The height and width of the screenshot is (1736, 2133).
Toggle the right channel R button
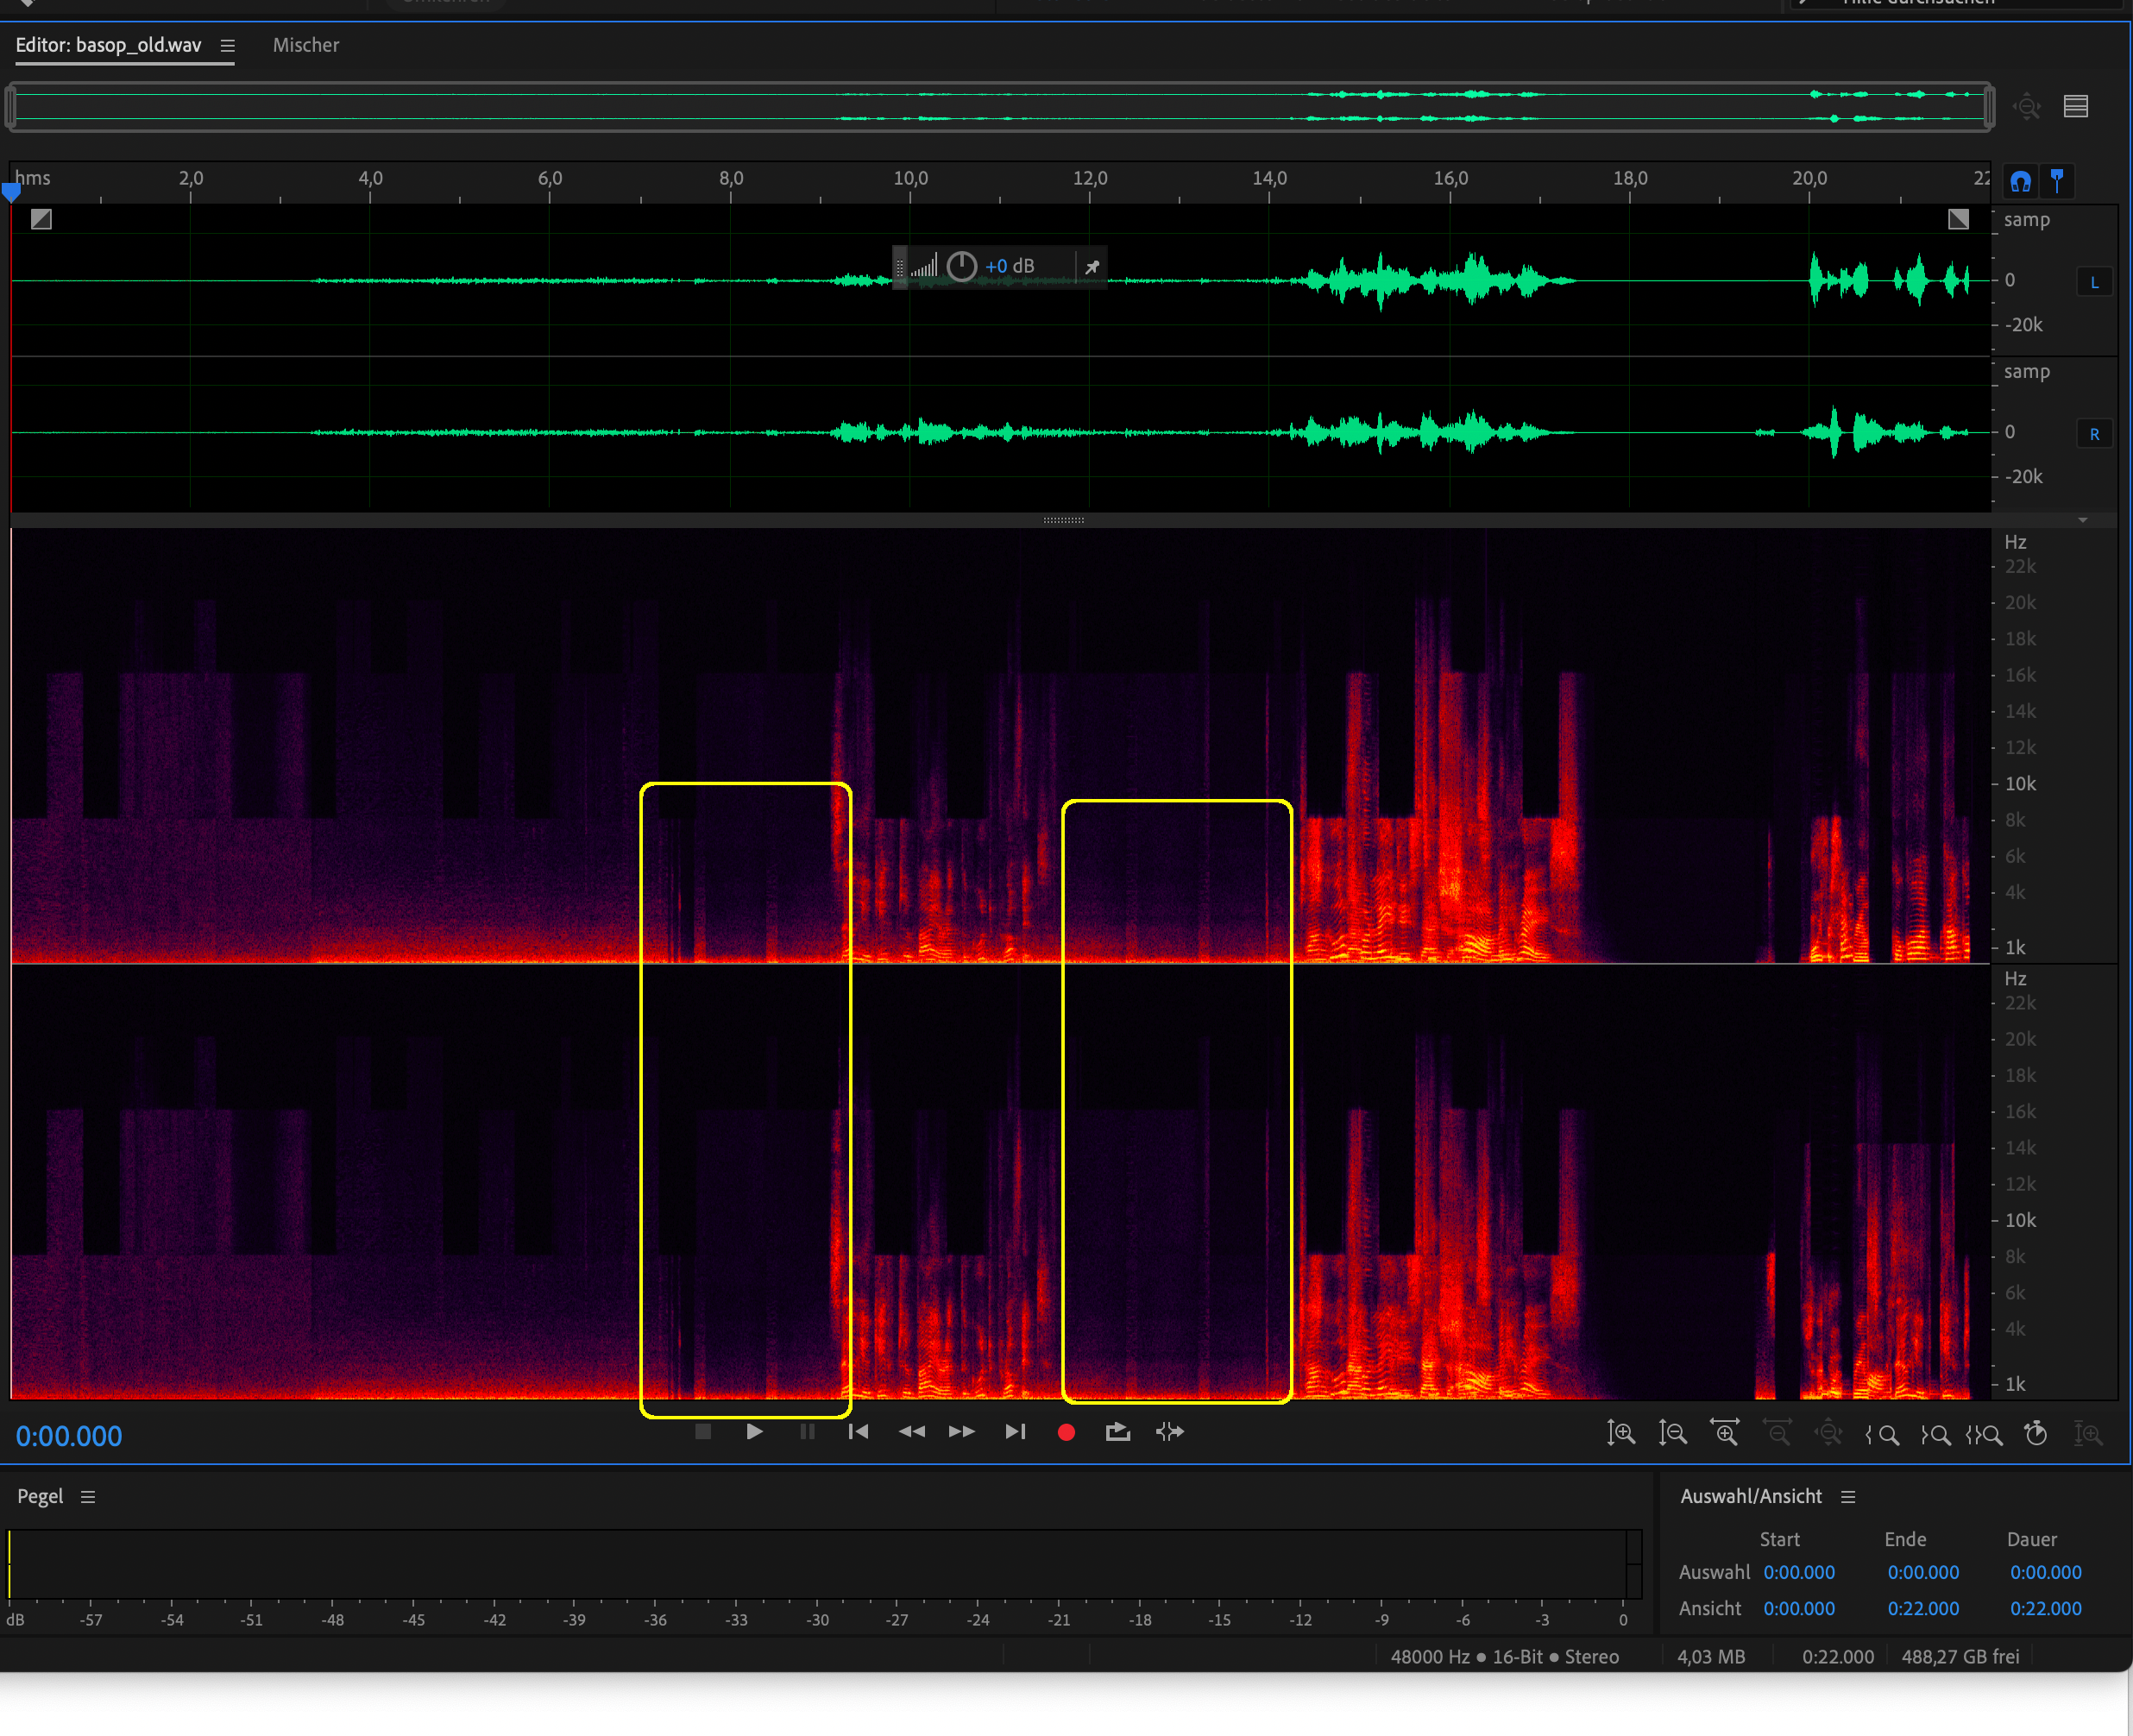[x=2094, y=434]
